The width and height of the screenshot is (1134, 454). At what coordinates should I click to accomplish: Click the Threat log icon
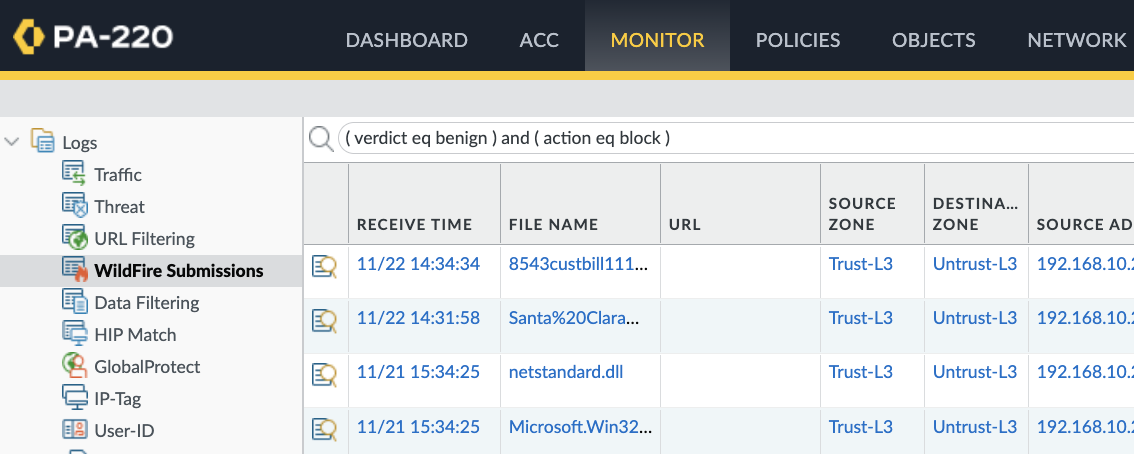[x=74, y=205]
